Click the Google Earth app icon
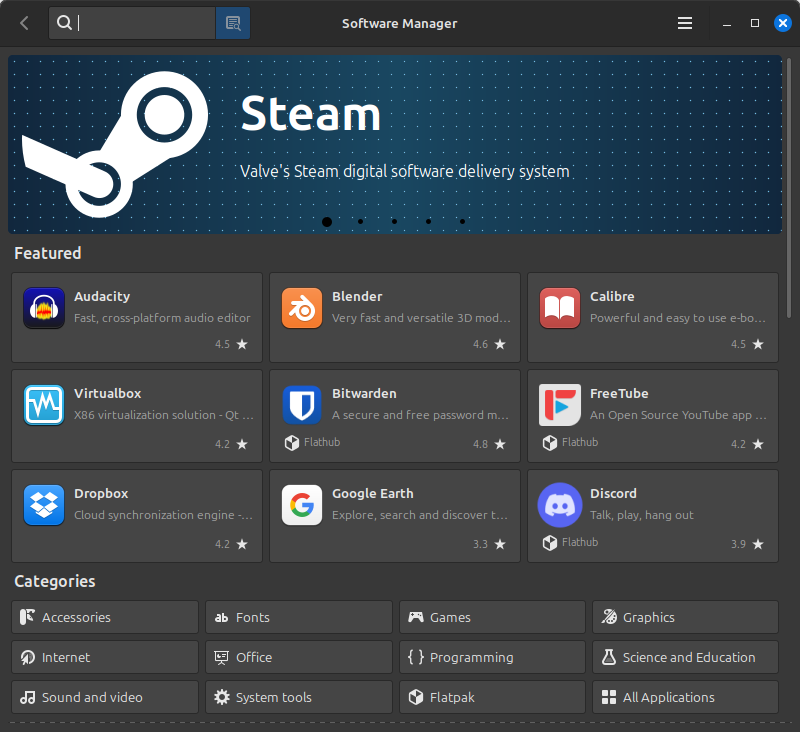Screen dimensions: 800x732 click(x=302, y=505)
